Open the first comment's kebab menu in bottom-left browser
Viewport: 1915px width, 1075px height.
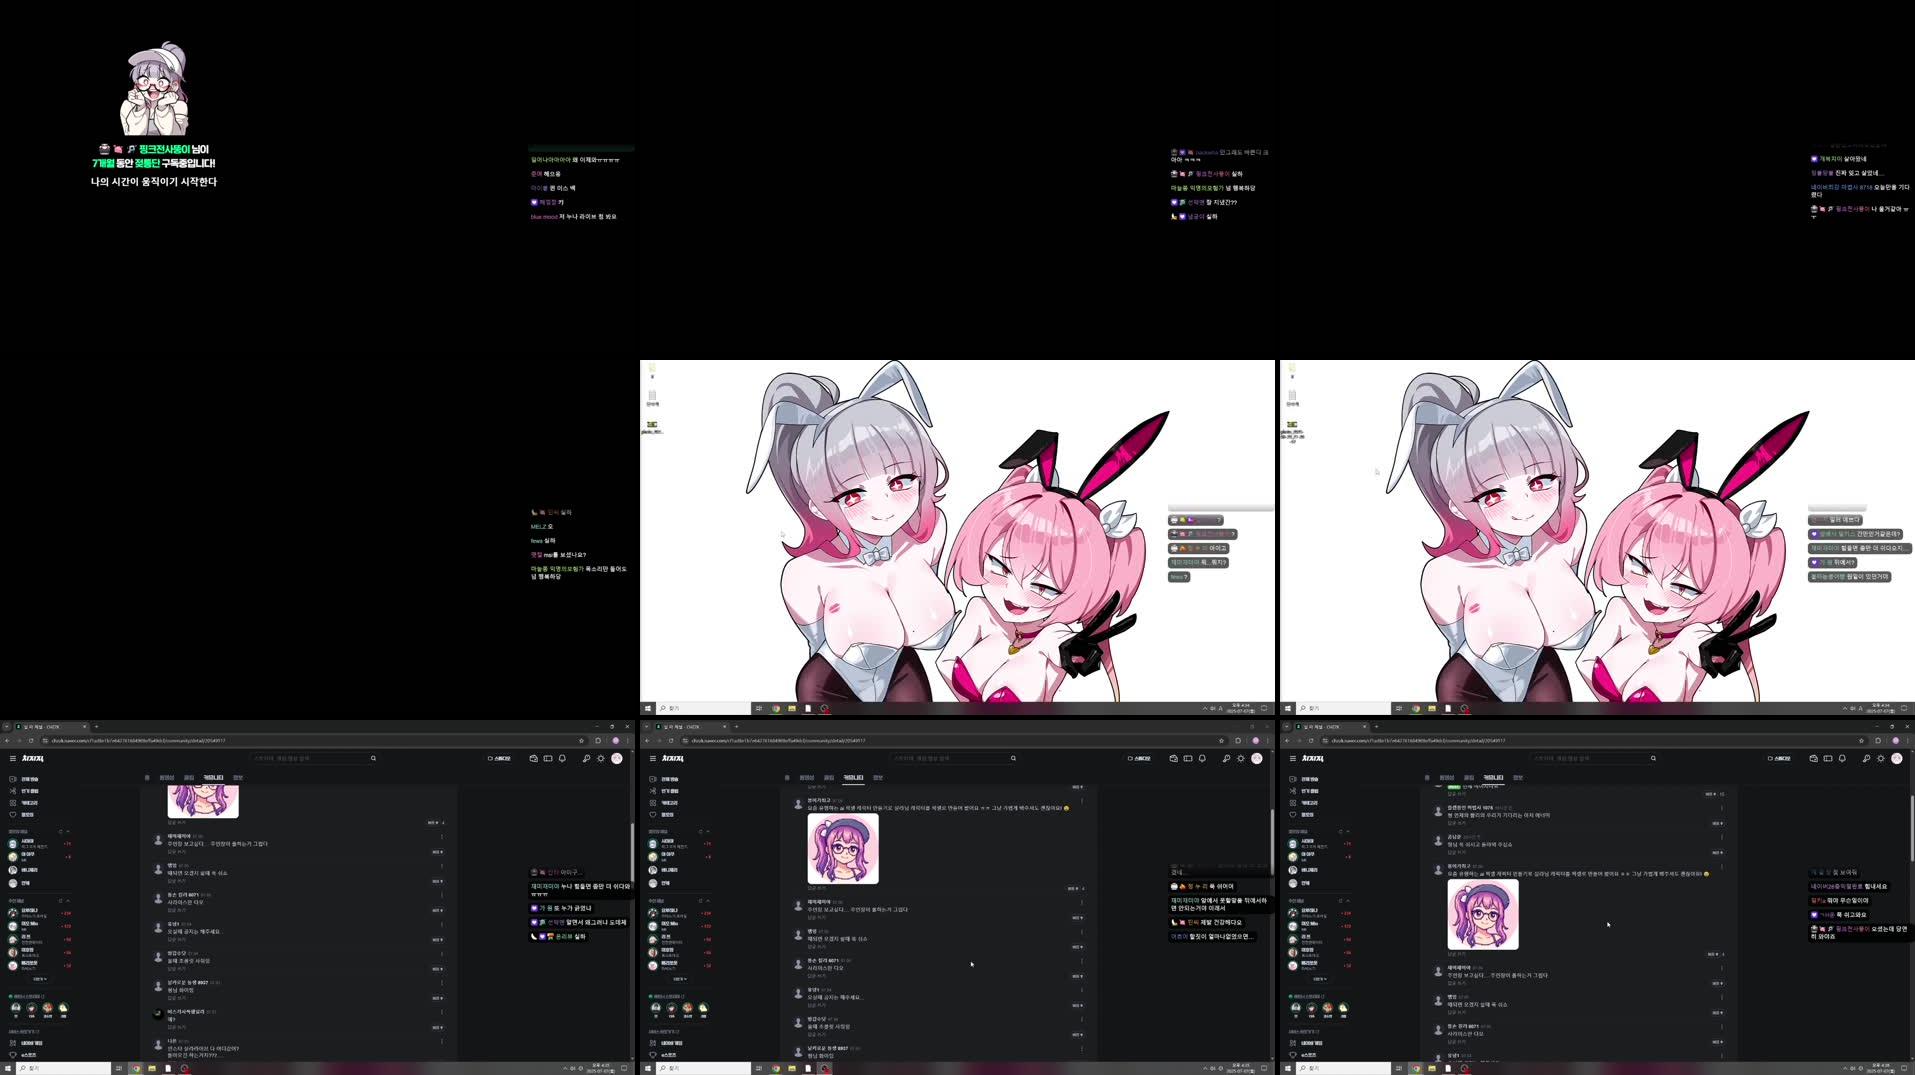tap(442, 839)
